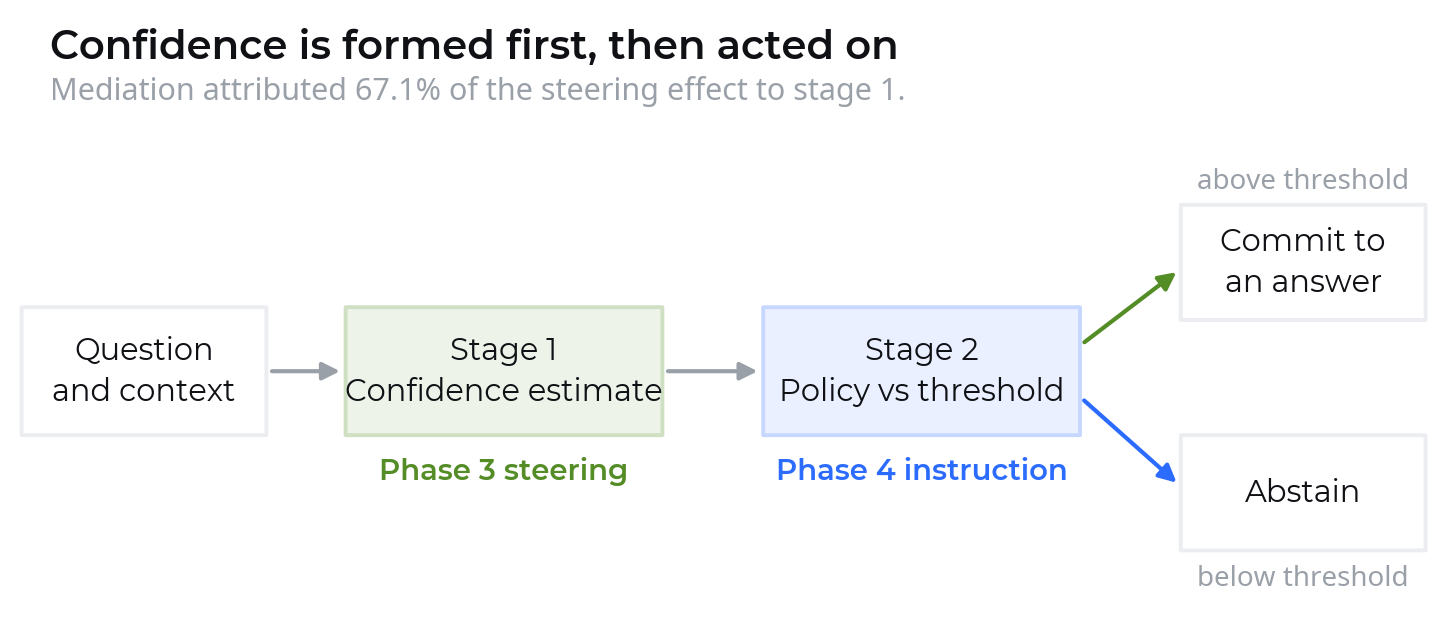This screenshot has height=640, width=1440.
Task: Click the diagram title Confidence is formed first
Action: pyautogui.click(x=474, y=45)
